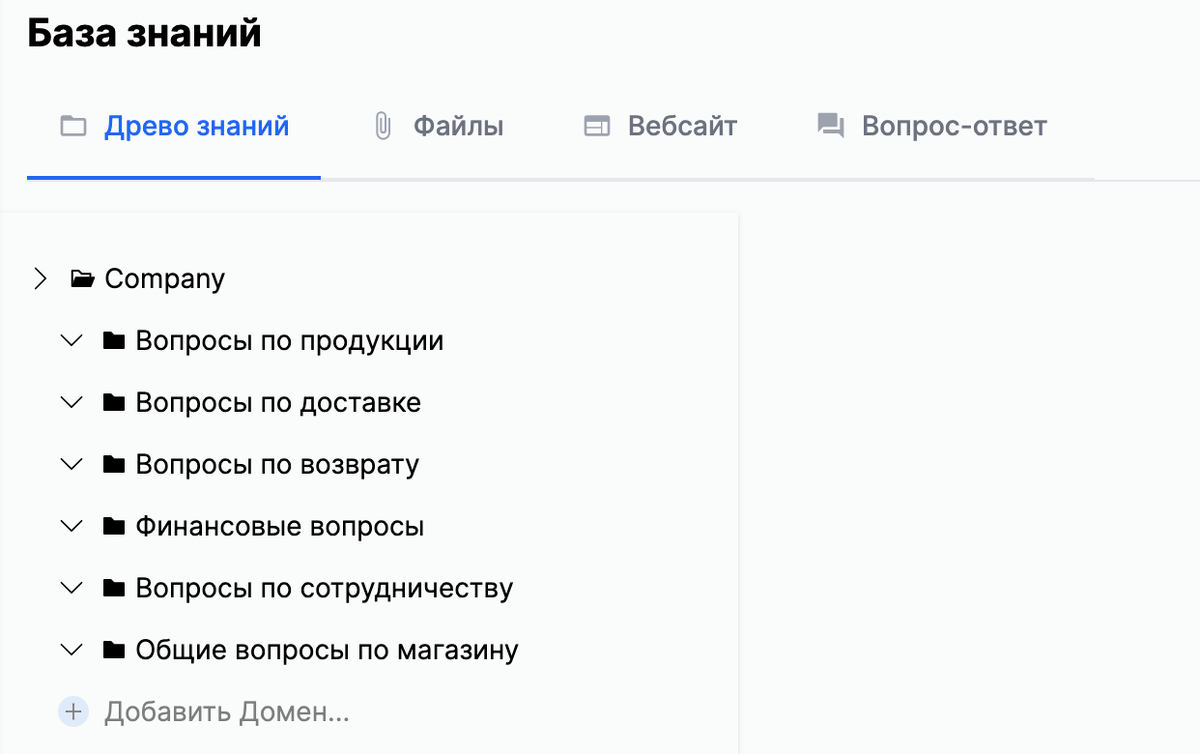The height and width of the screenshot is (754, 1200).
Task: Expand the Финансовые вопросы chevron
Action: [71, 527]
